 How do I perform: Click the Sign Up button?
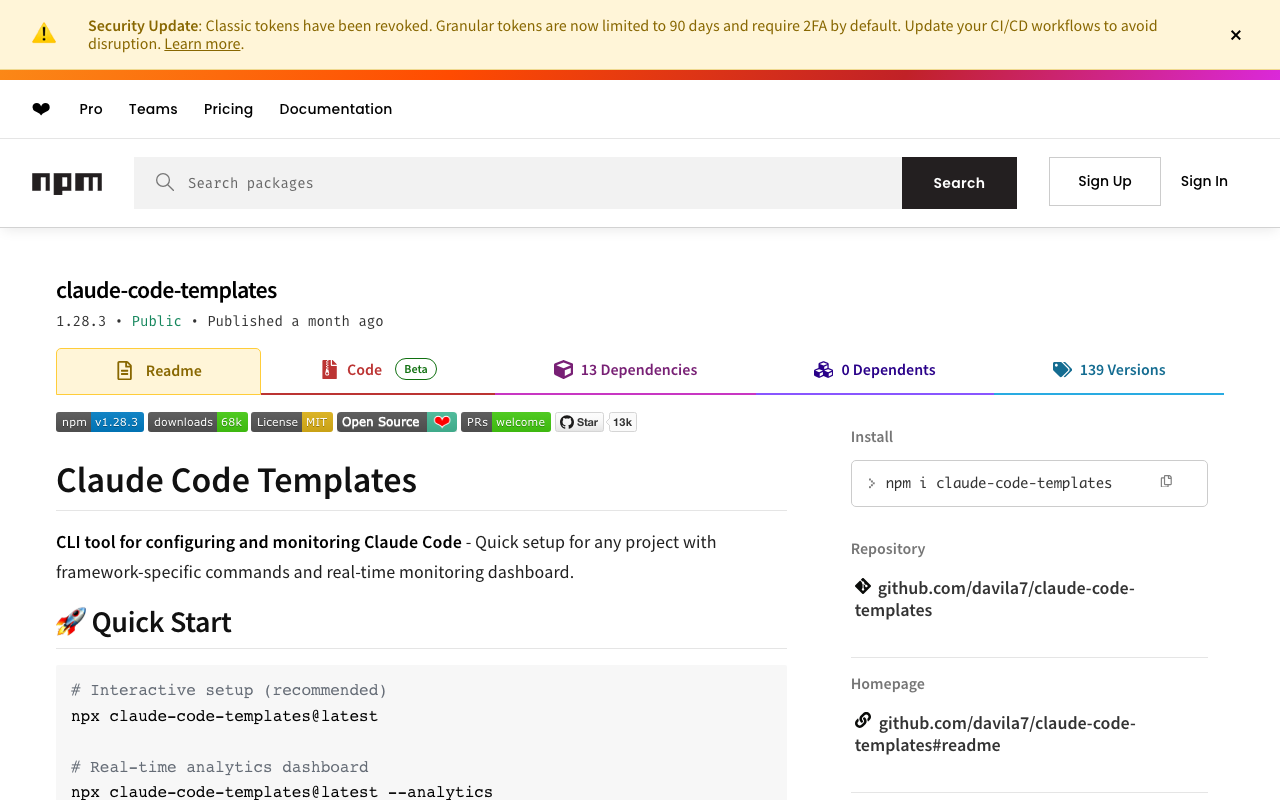tap(1104, 181)
